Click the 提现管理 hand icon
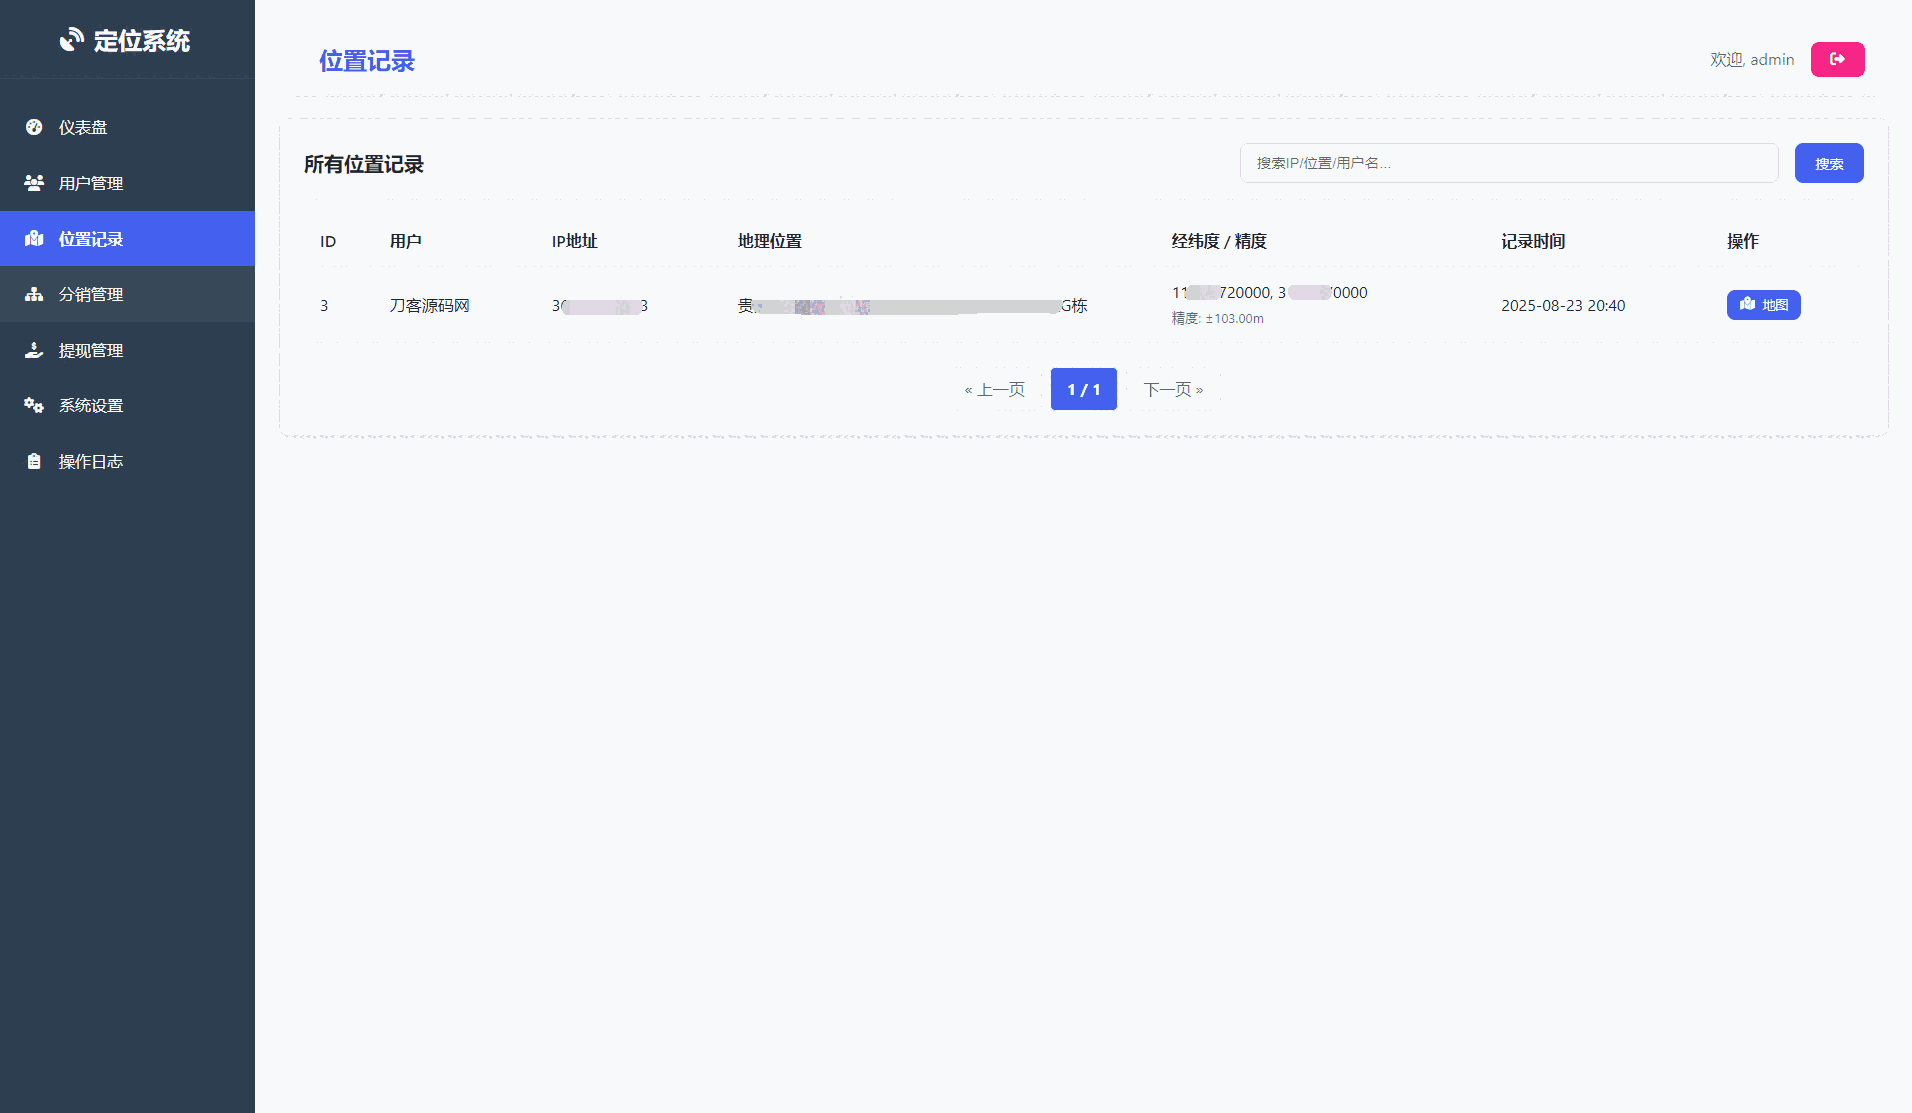1912x1113 pixels. coord(34,350)
